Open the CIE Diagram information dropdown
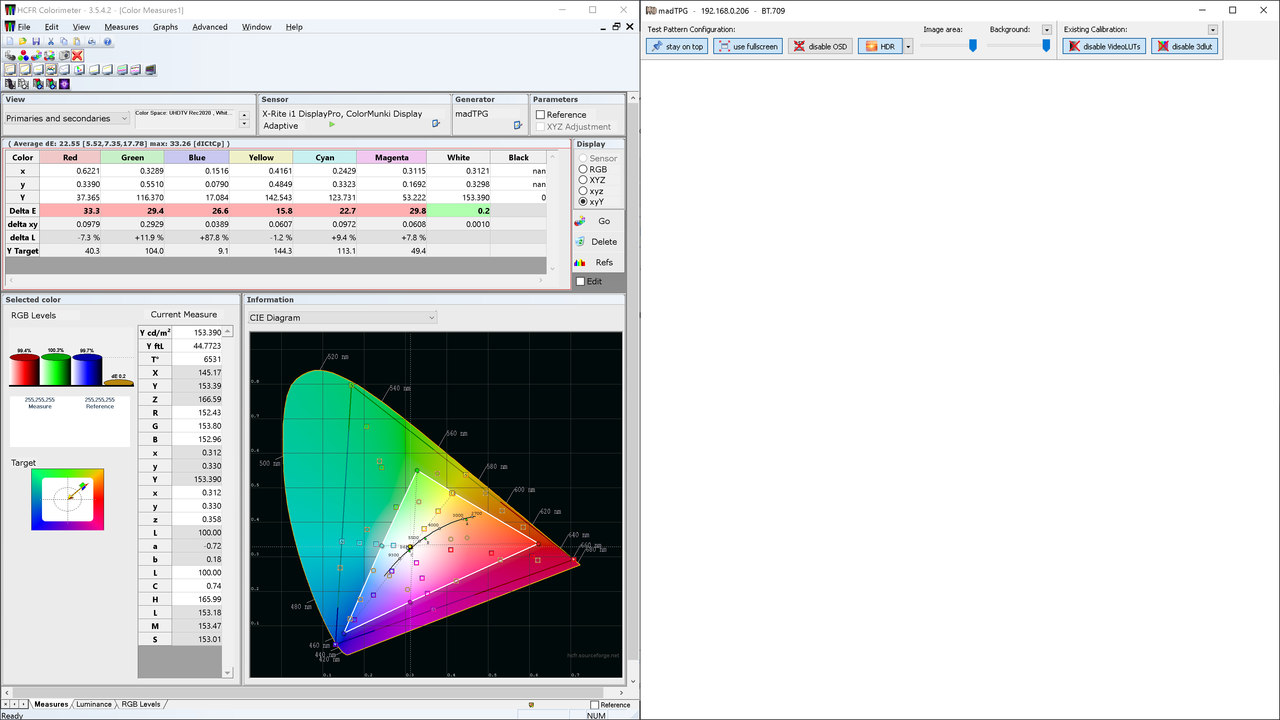The height and width of the screenshot is (720, 1280). pyautogui.click(x=342, y=318)
